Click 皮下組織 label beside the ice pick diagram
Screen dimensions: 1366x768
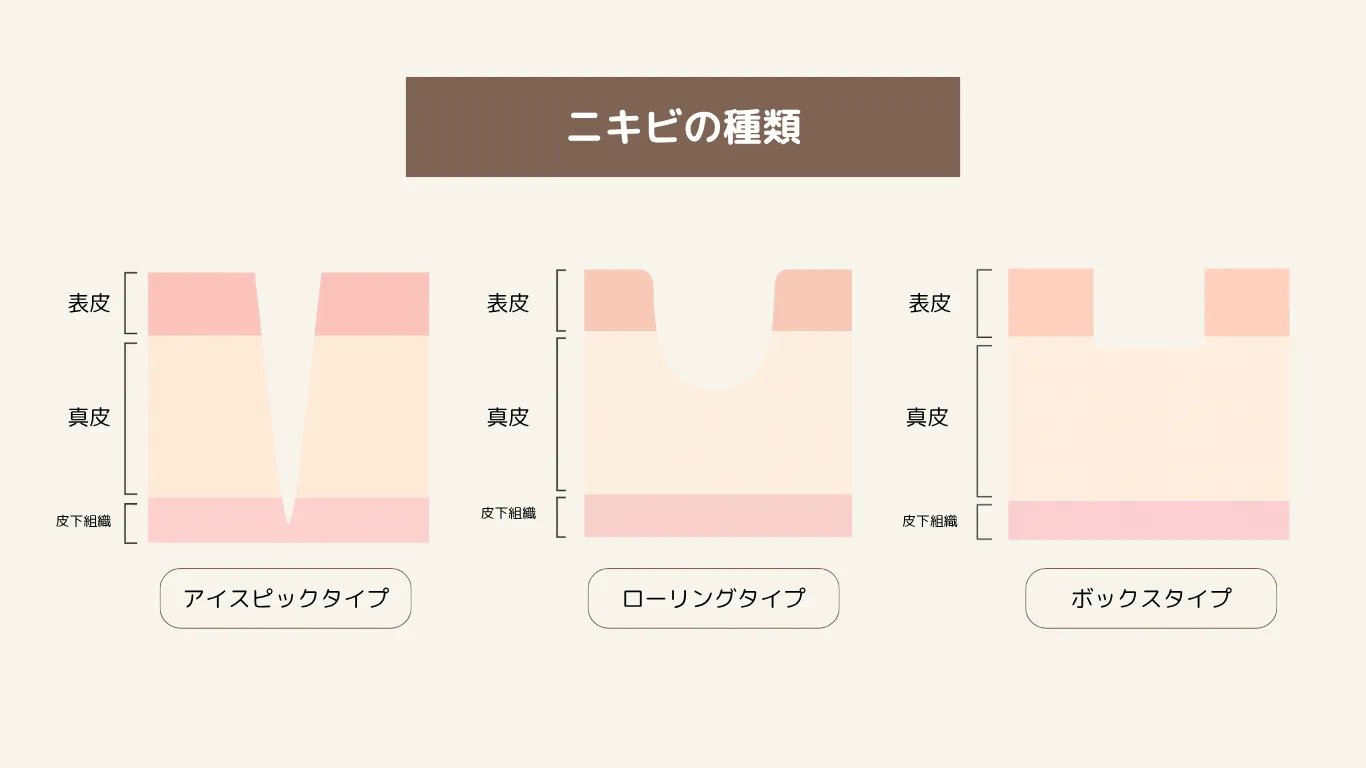point(83,521)
